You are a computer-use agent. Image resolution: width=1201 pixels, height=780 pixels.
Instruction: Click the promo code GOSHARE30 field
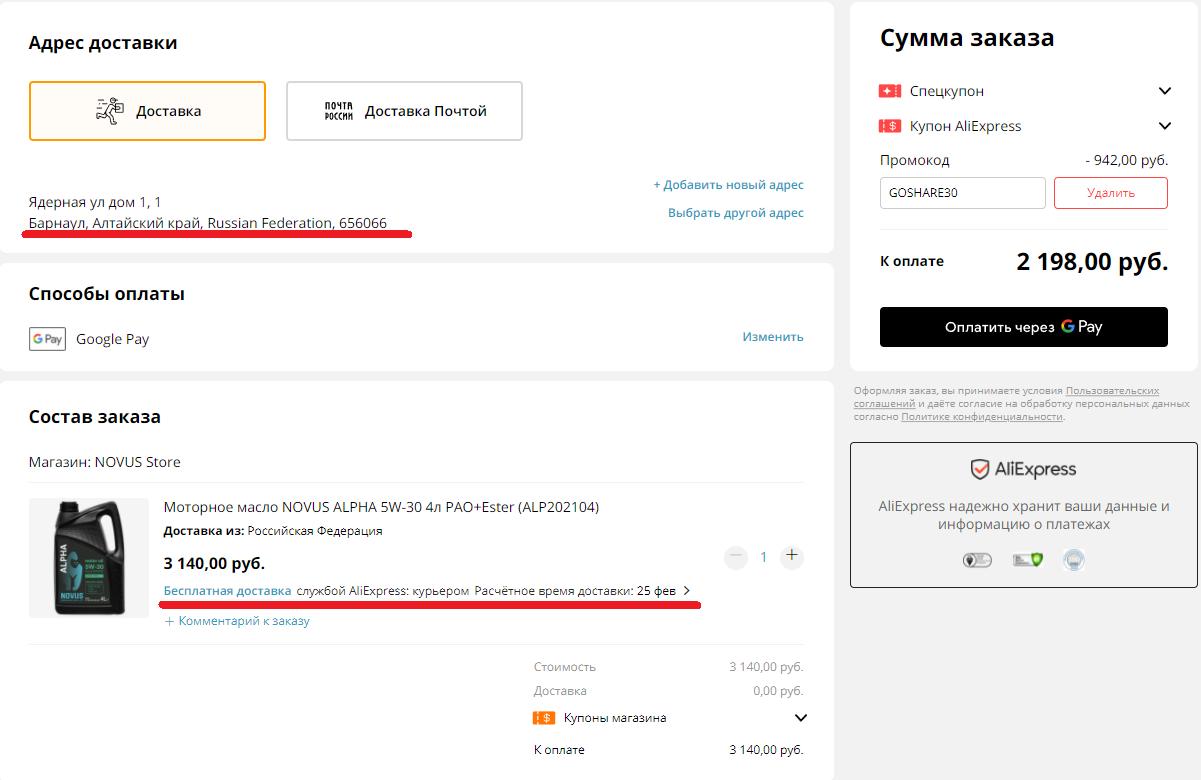tap(963, 193)
